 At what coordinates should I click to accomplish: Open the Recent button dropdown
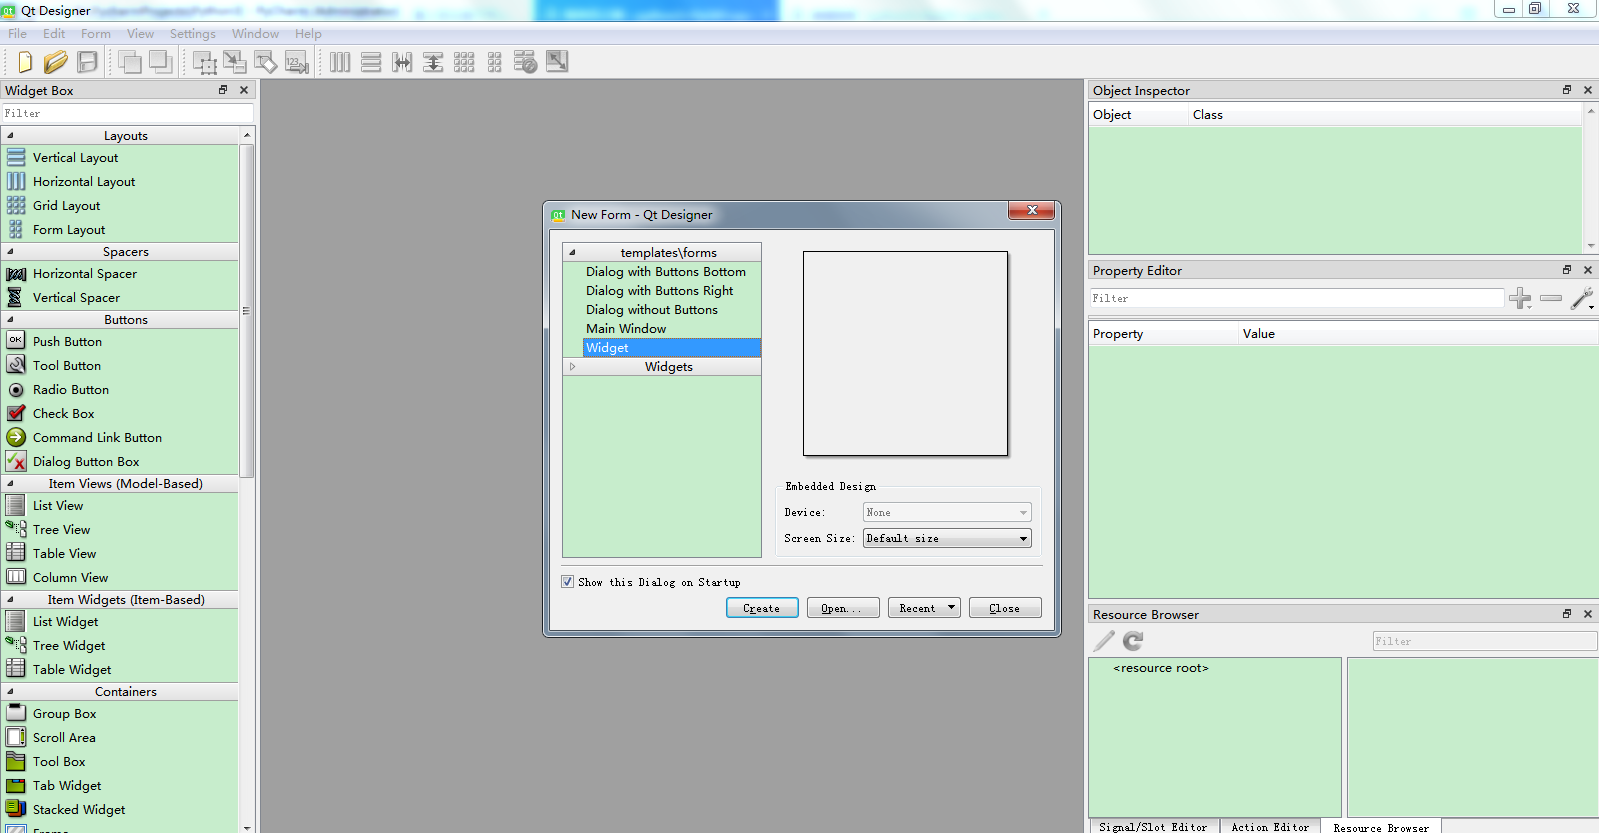[x=951, y=608]
